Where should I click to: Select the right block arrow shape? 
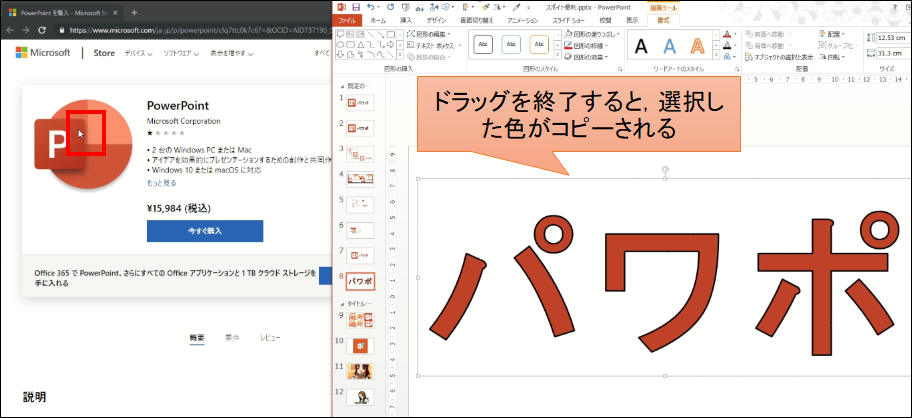click(x=390, y=45)
